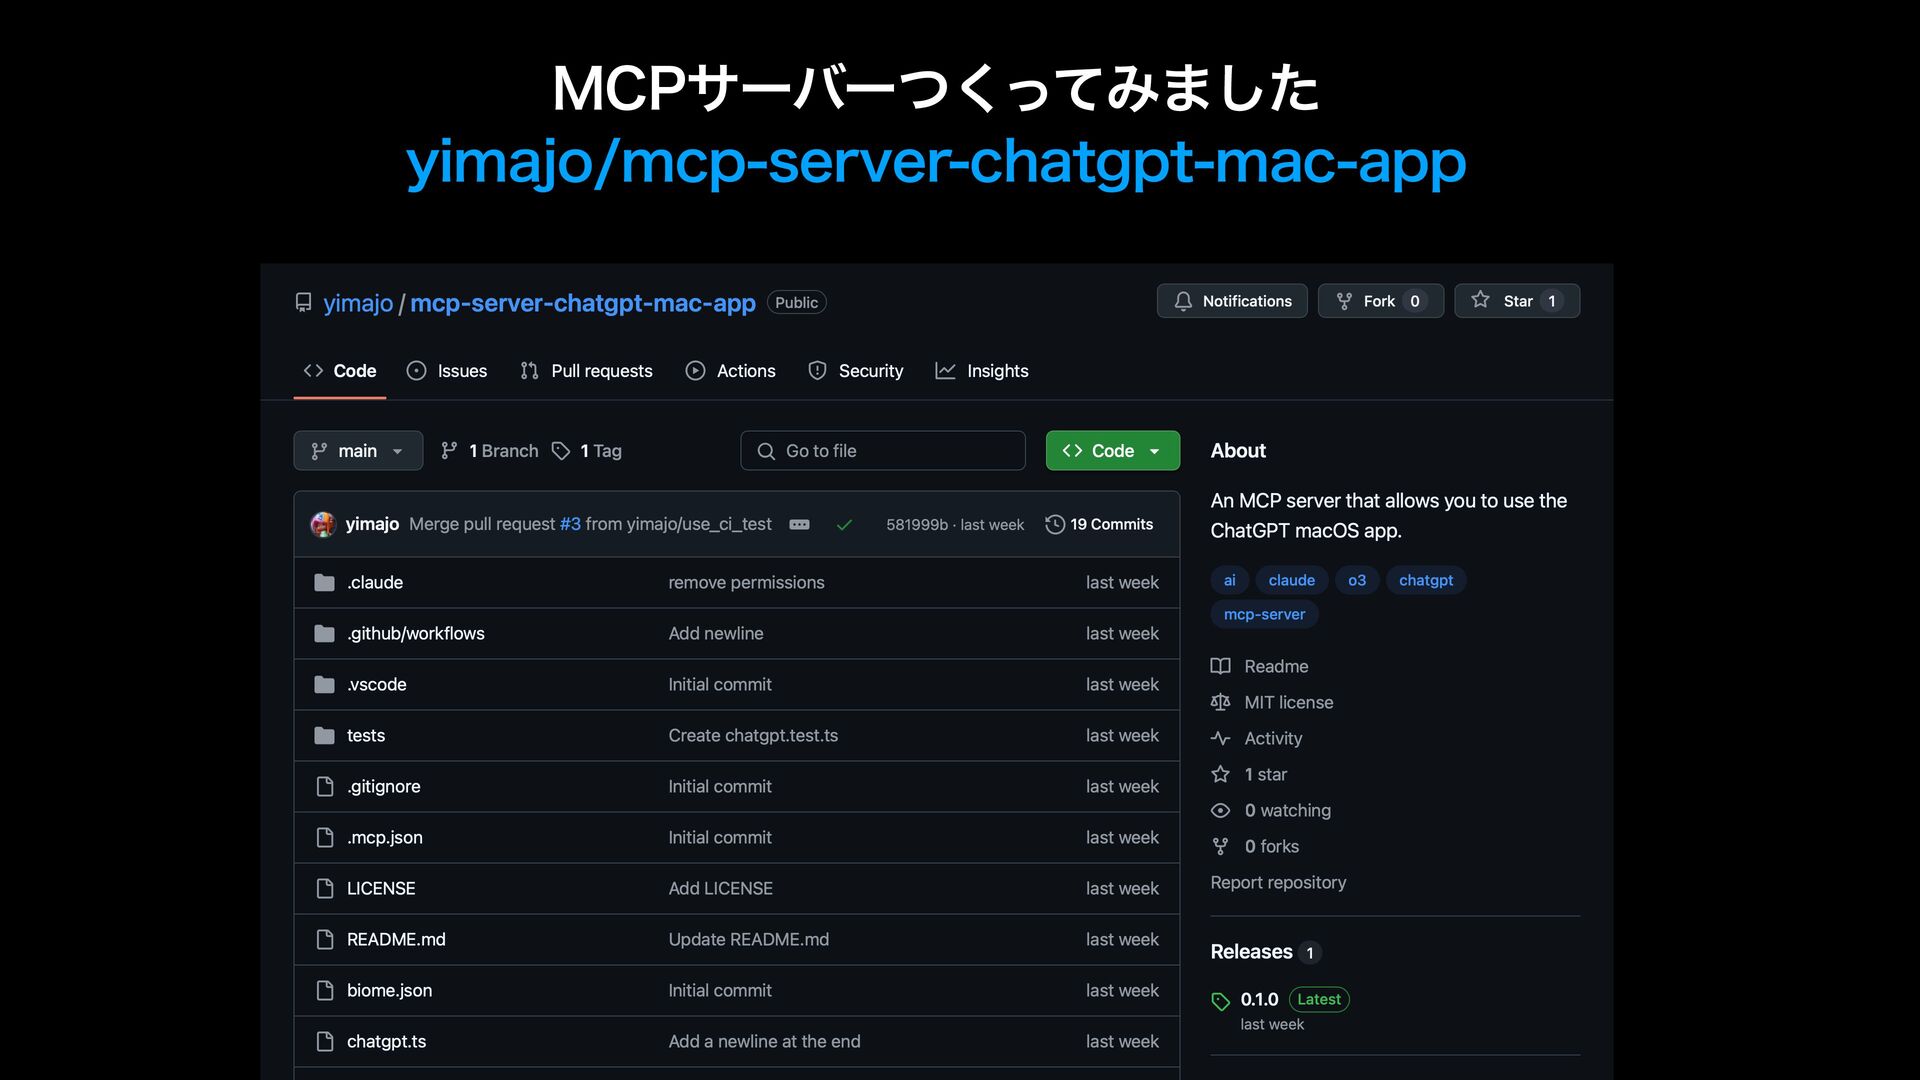The width and height of the screenshot is (1920, 1080).
Task: Select the mcp-server topic tag
Action: coord(1264,614)
